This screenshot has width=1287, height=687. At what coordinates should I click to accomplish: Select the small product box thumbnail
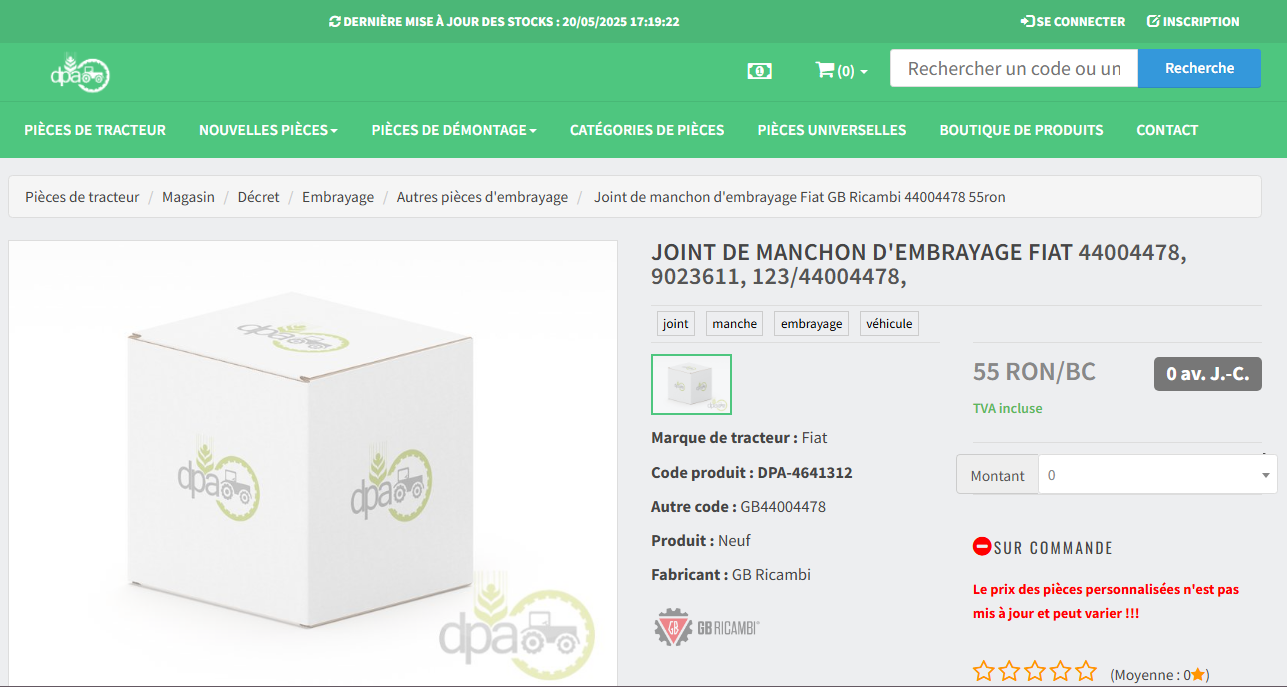[x=691, y=384]
